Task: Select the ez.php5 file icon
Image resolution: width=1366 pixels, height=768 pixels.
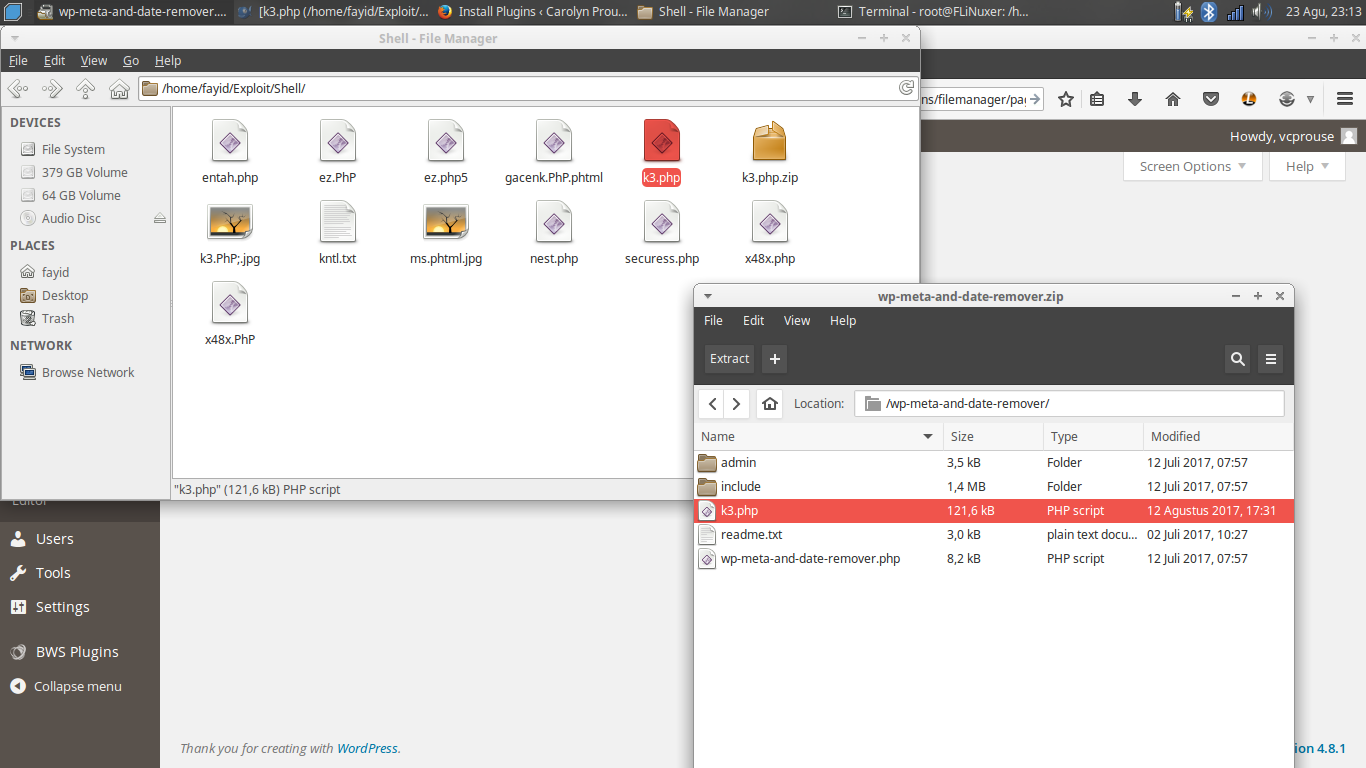Action: [446, 141]
